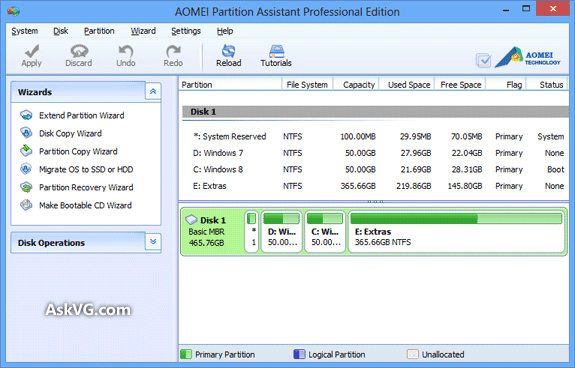This screenshot has width=575, height=368.
Task: Click the Boot status of C: Windows 8
Action: coord(556,169)
